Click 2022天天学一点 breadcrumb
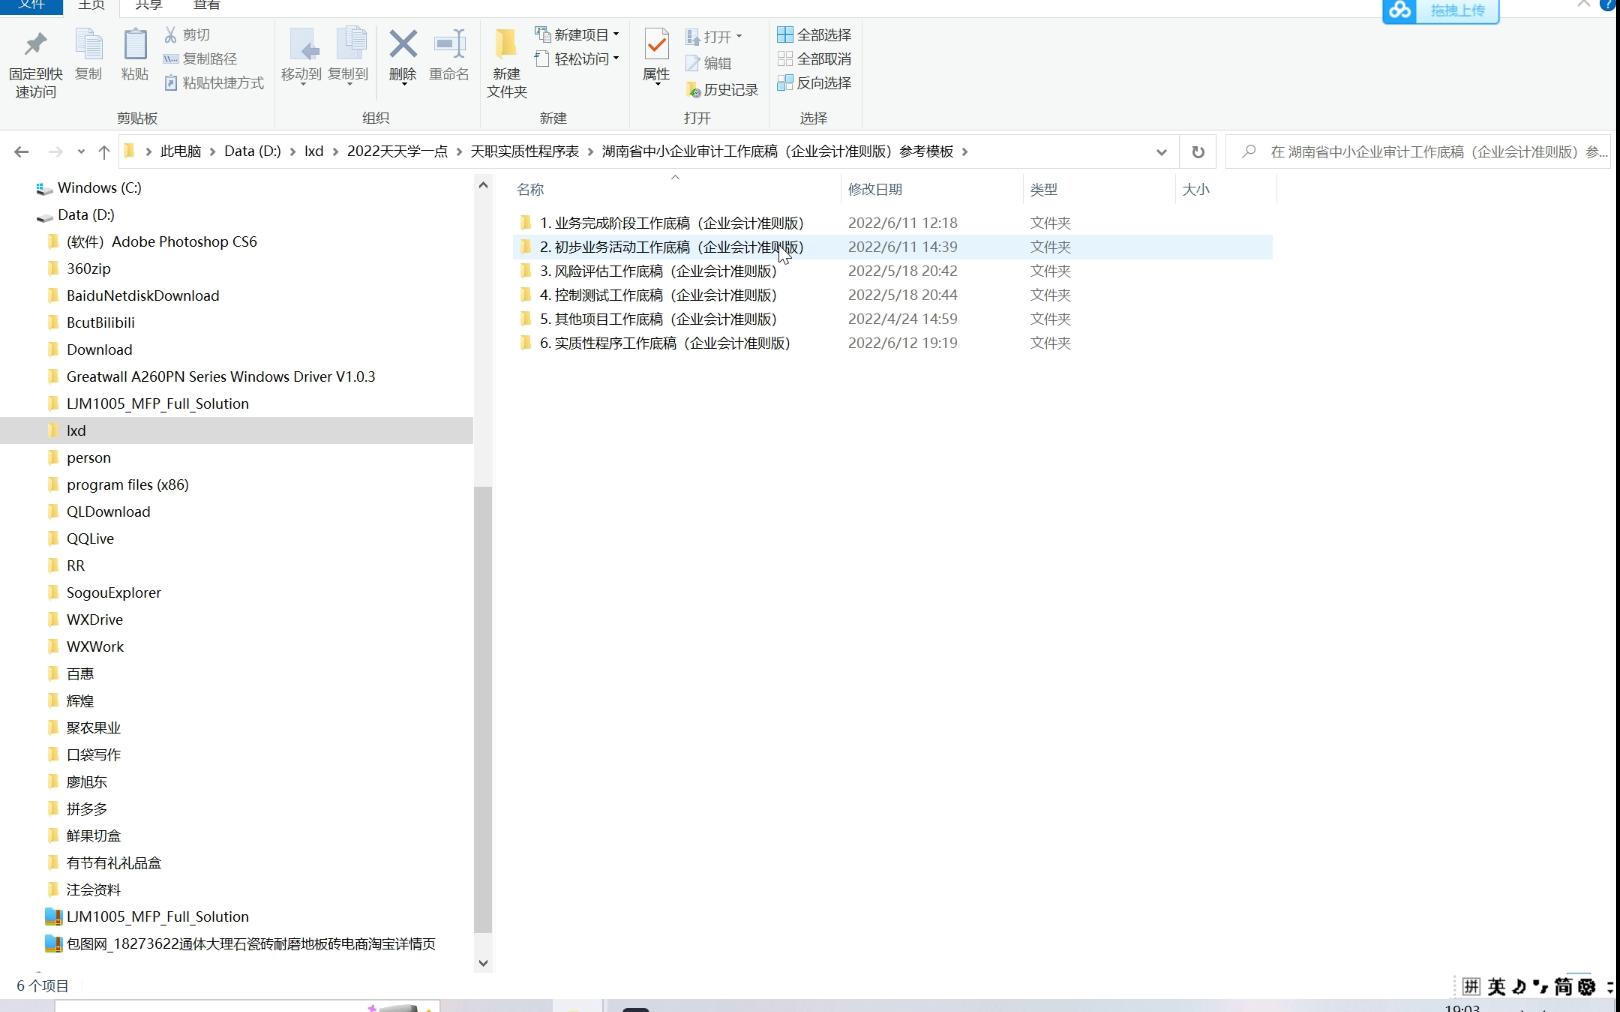 point(397,152)
